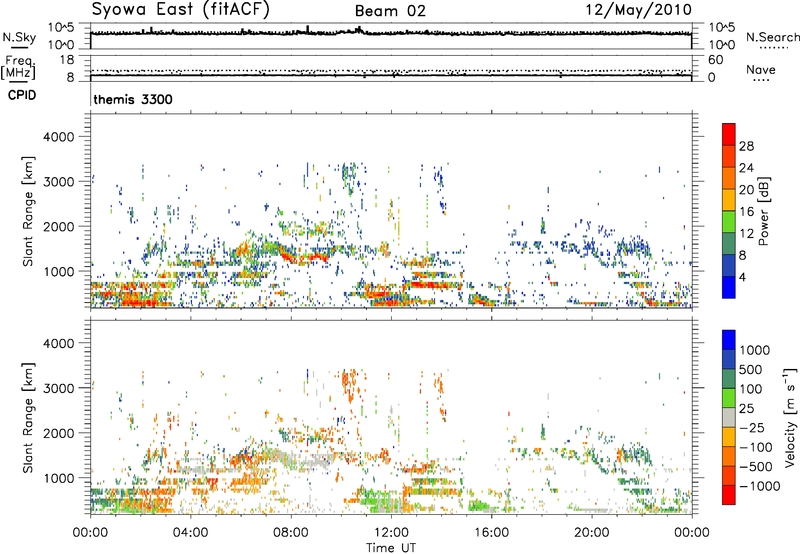
Task: Click the '4000' tick on power panel
Action: (x=58, y=137)
